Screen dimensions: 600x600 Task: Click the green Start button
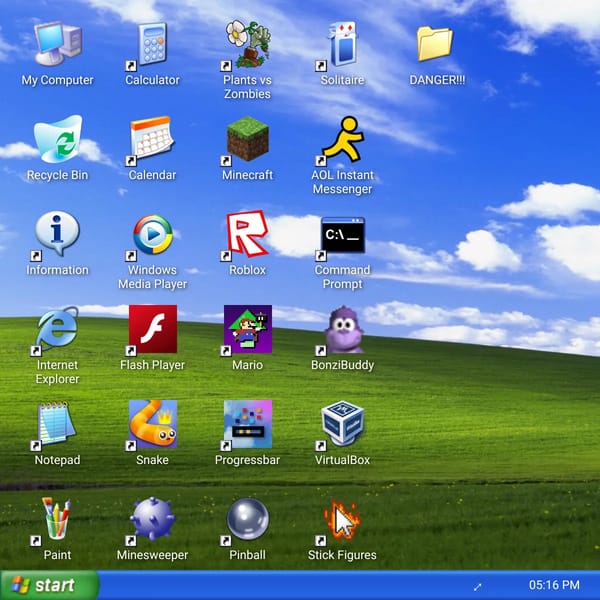click(50, 585)
